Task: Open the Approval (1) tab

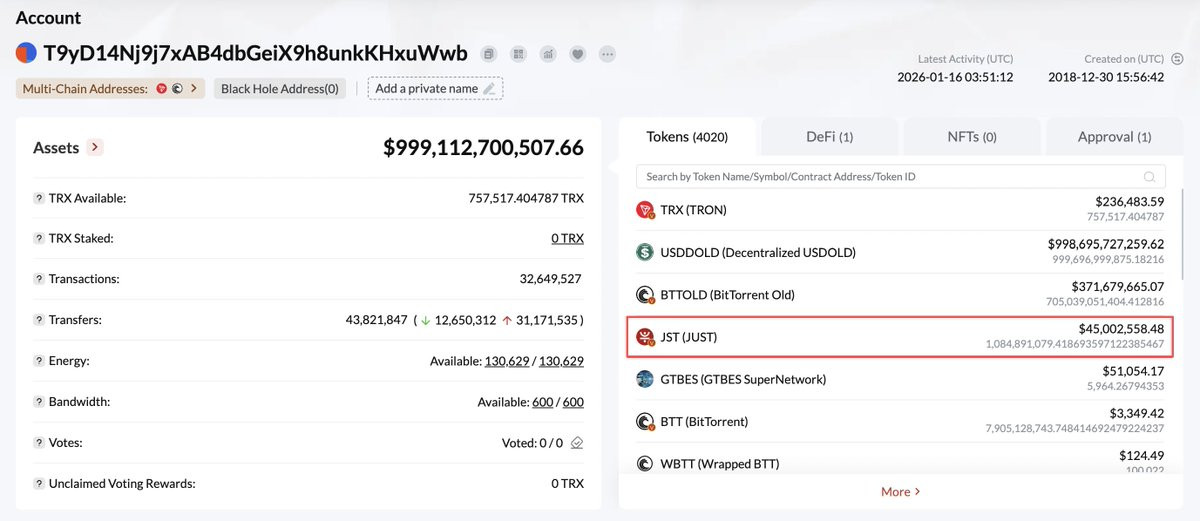Action: tap(1114, 137)
